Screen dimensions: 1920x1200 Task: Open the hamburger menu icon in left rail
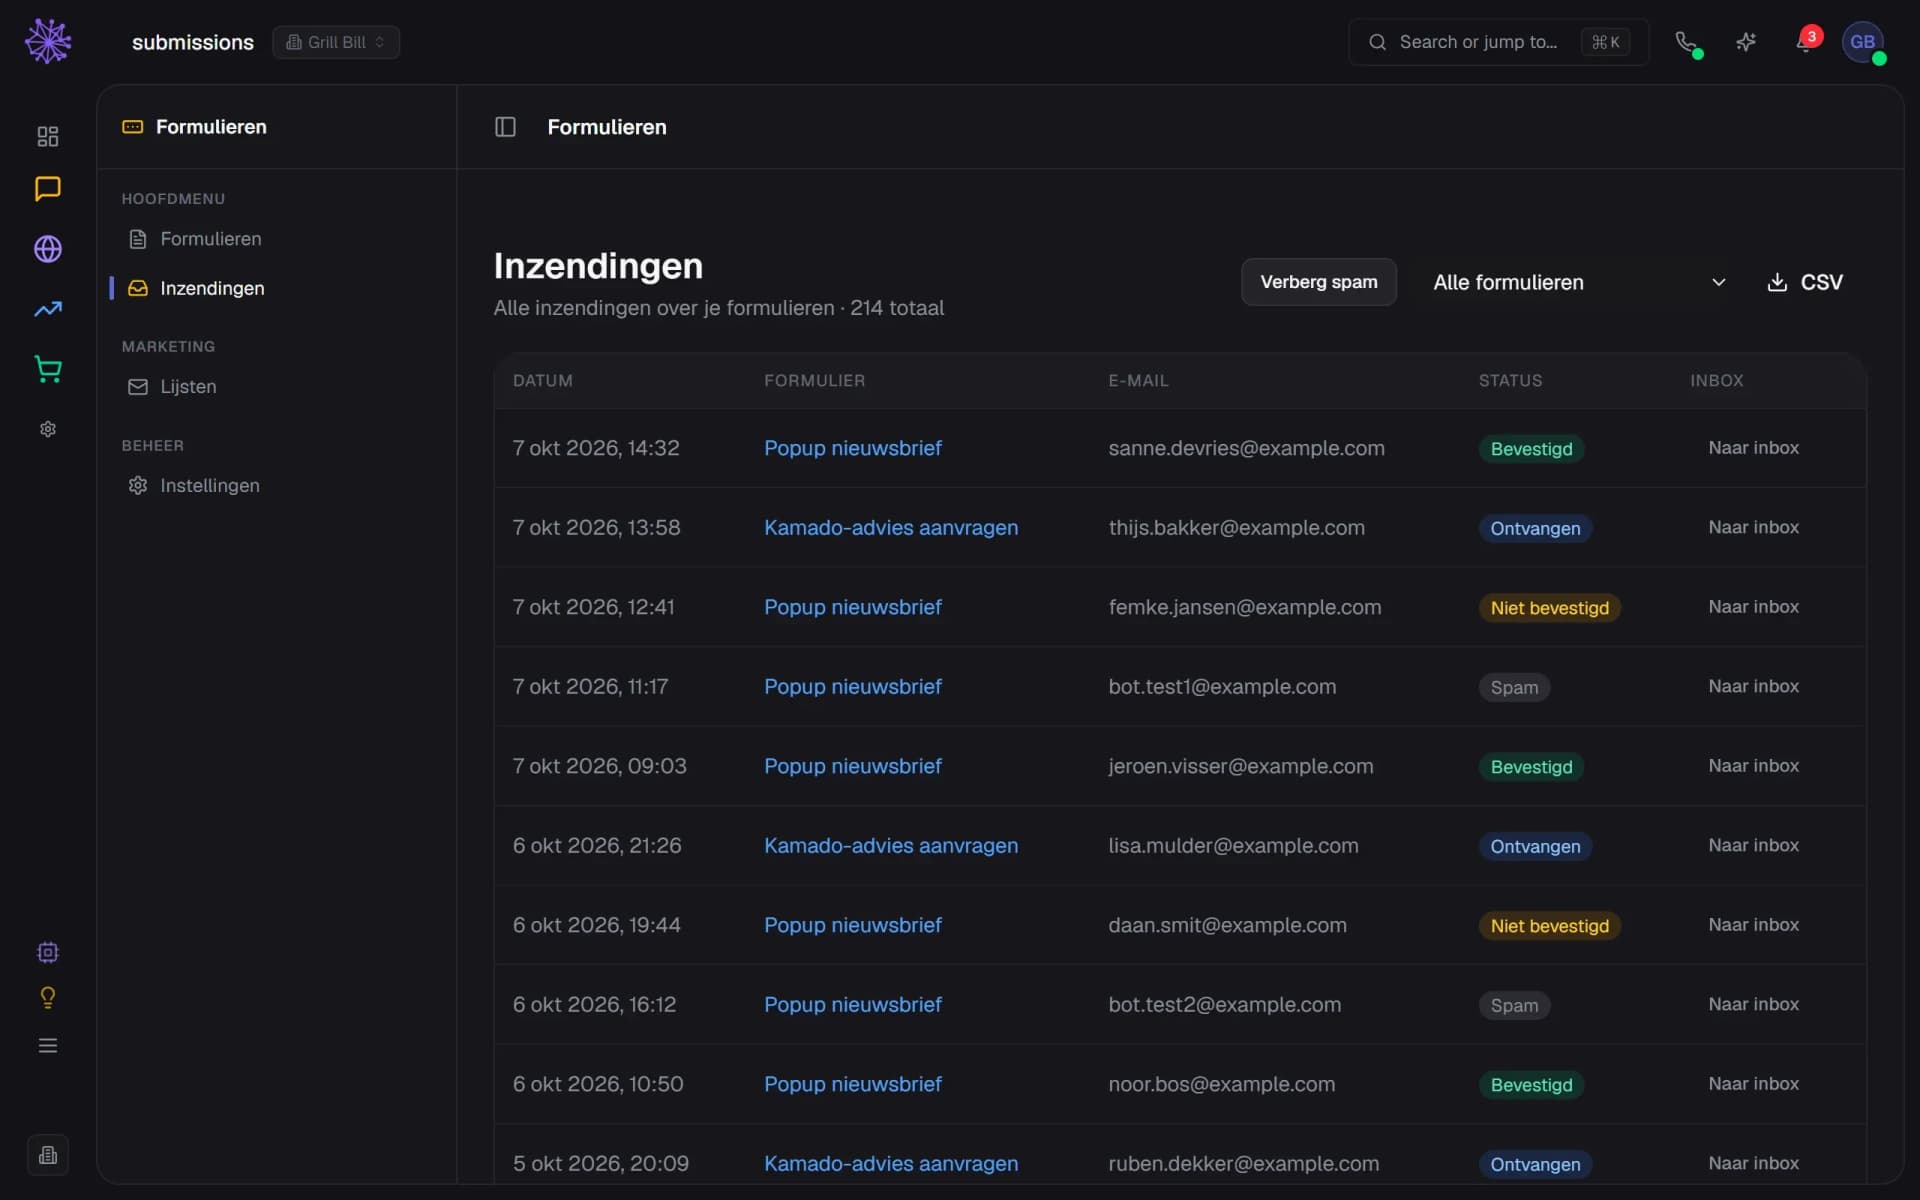click(x=48, y=1046)
